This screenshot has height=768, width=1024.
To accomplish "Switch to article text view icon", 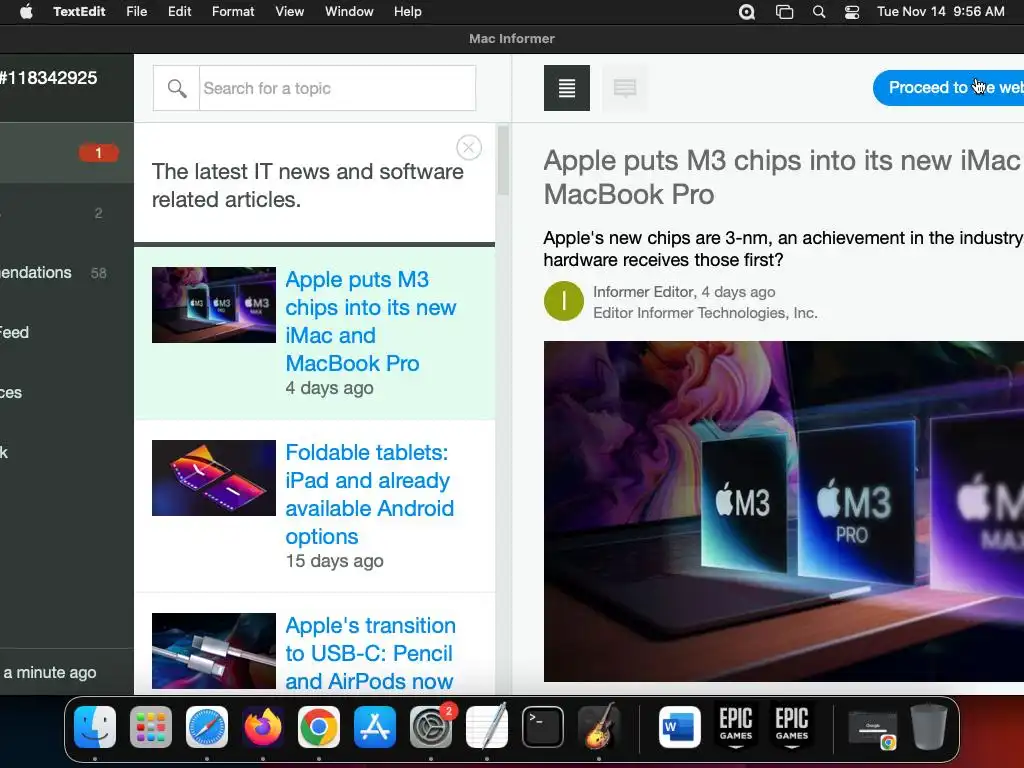I will 567,88.
